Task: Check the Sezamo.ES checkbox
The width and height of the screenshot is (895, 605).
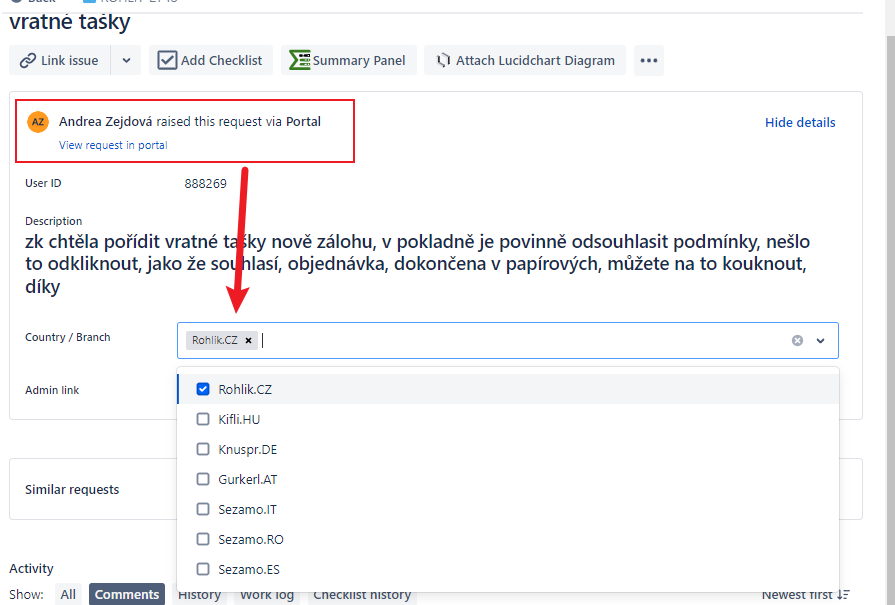Action: coord(203,569)
